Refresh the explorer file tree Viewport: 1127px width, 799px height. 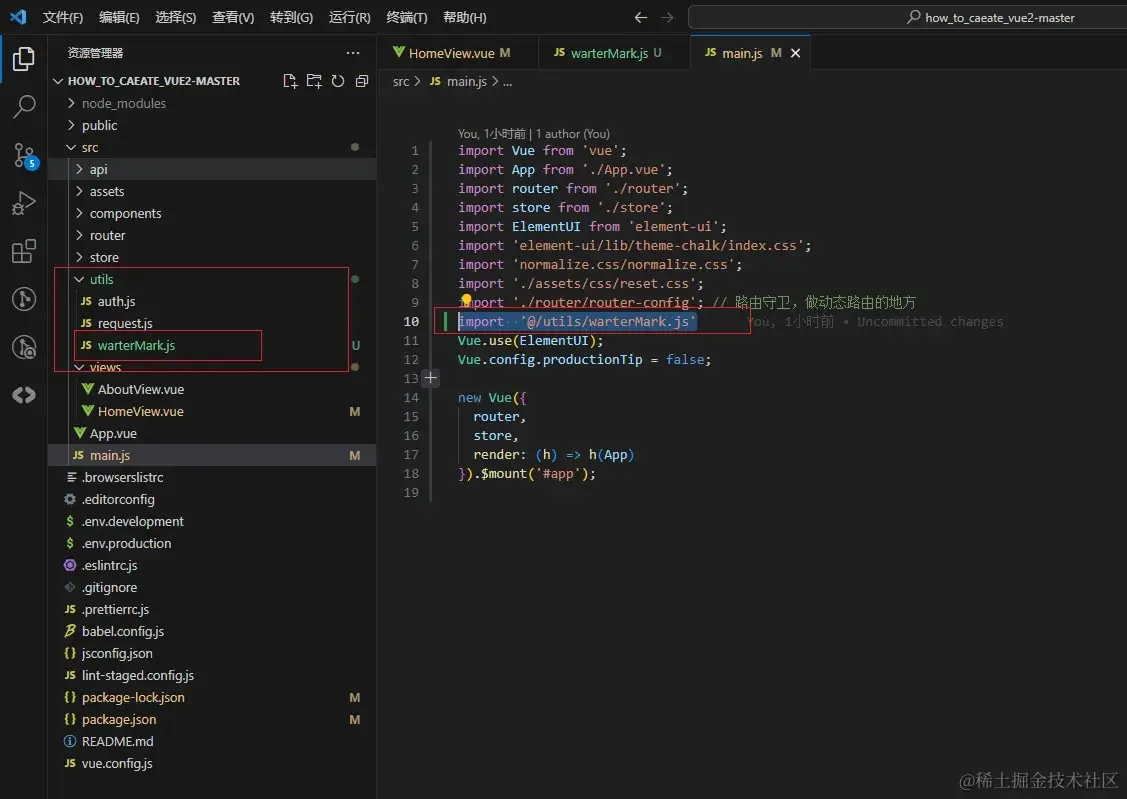[x=338, y=81]
